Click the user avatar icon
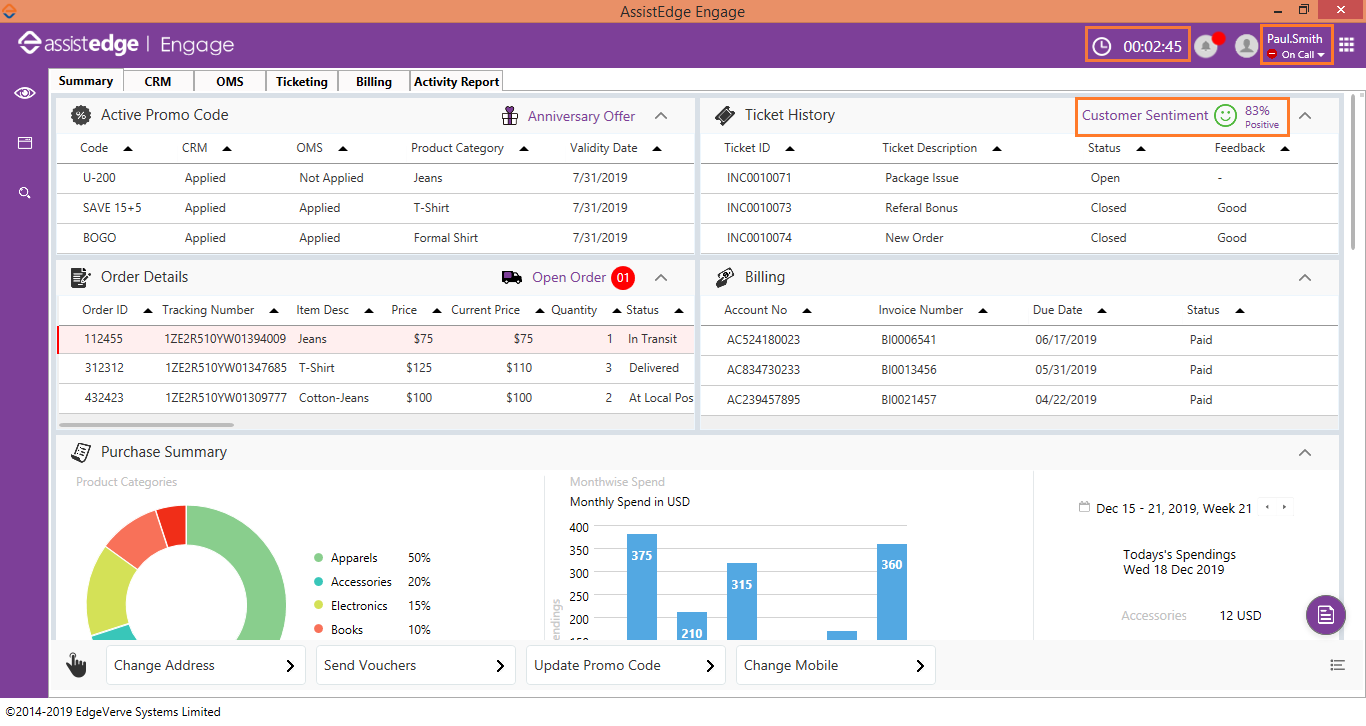The height and width of the screenshot is (726, 1366). (x=1246, y=46)
